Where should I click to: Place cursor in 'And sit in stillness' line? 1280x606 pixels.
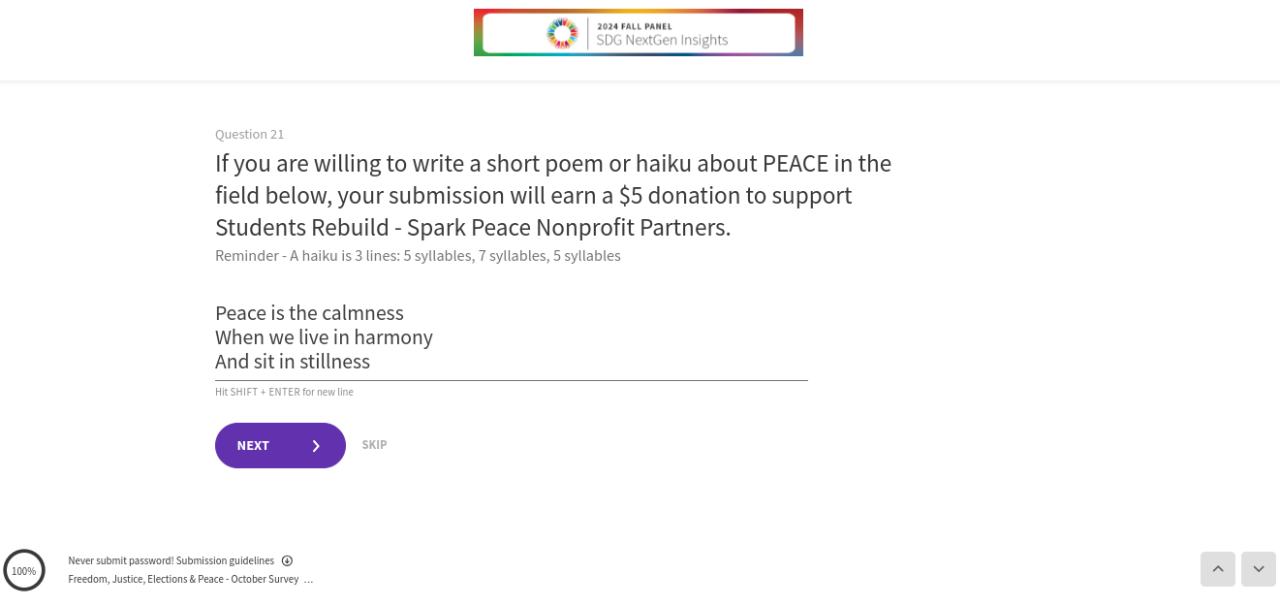292,361
